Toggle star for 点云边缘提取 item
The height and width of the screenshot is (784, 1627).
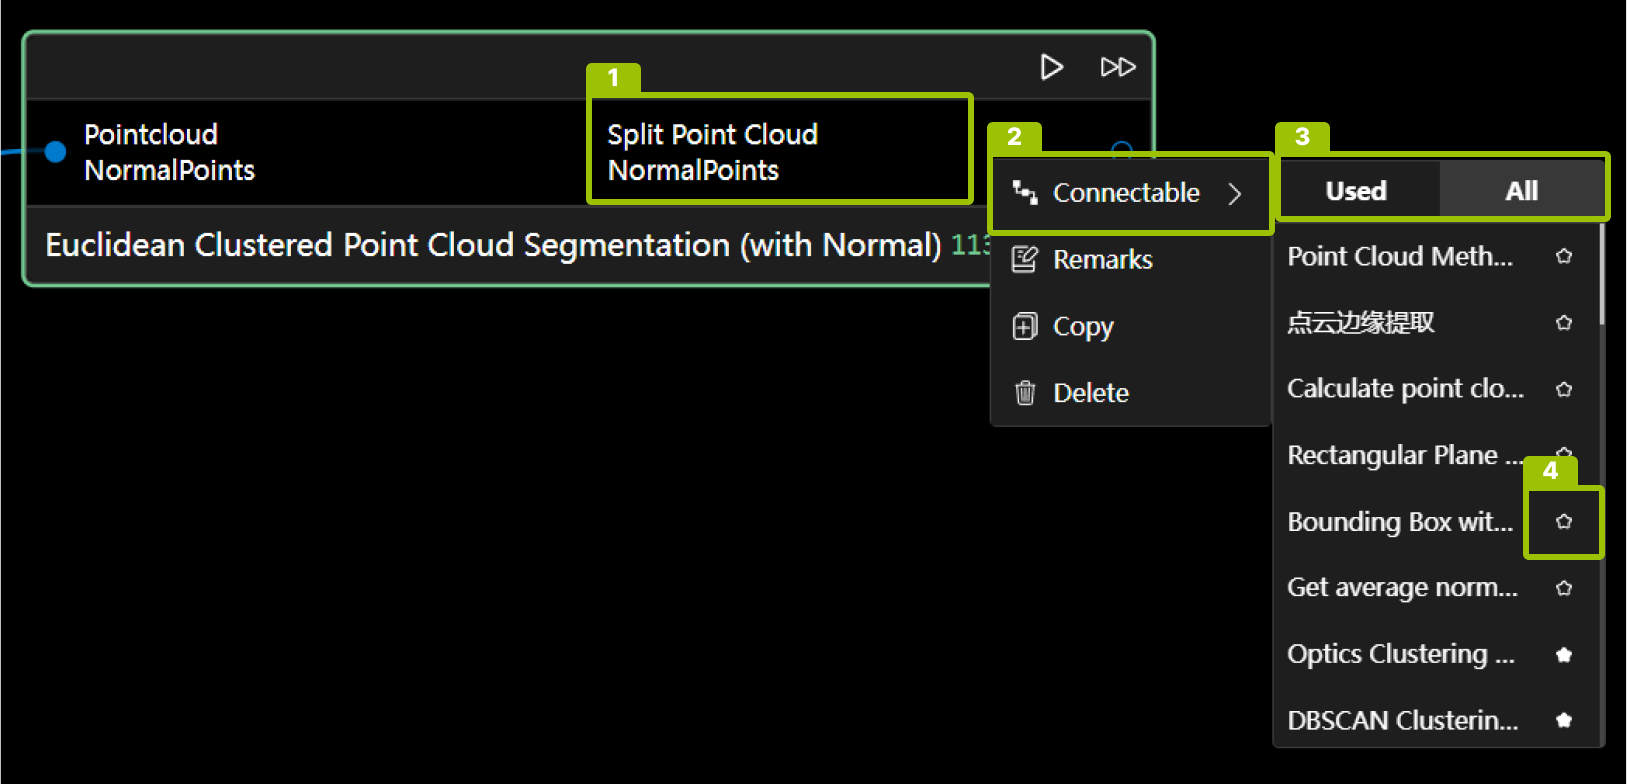coord(1564,323)
